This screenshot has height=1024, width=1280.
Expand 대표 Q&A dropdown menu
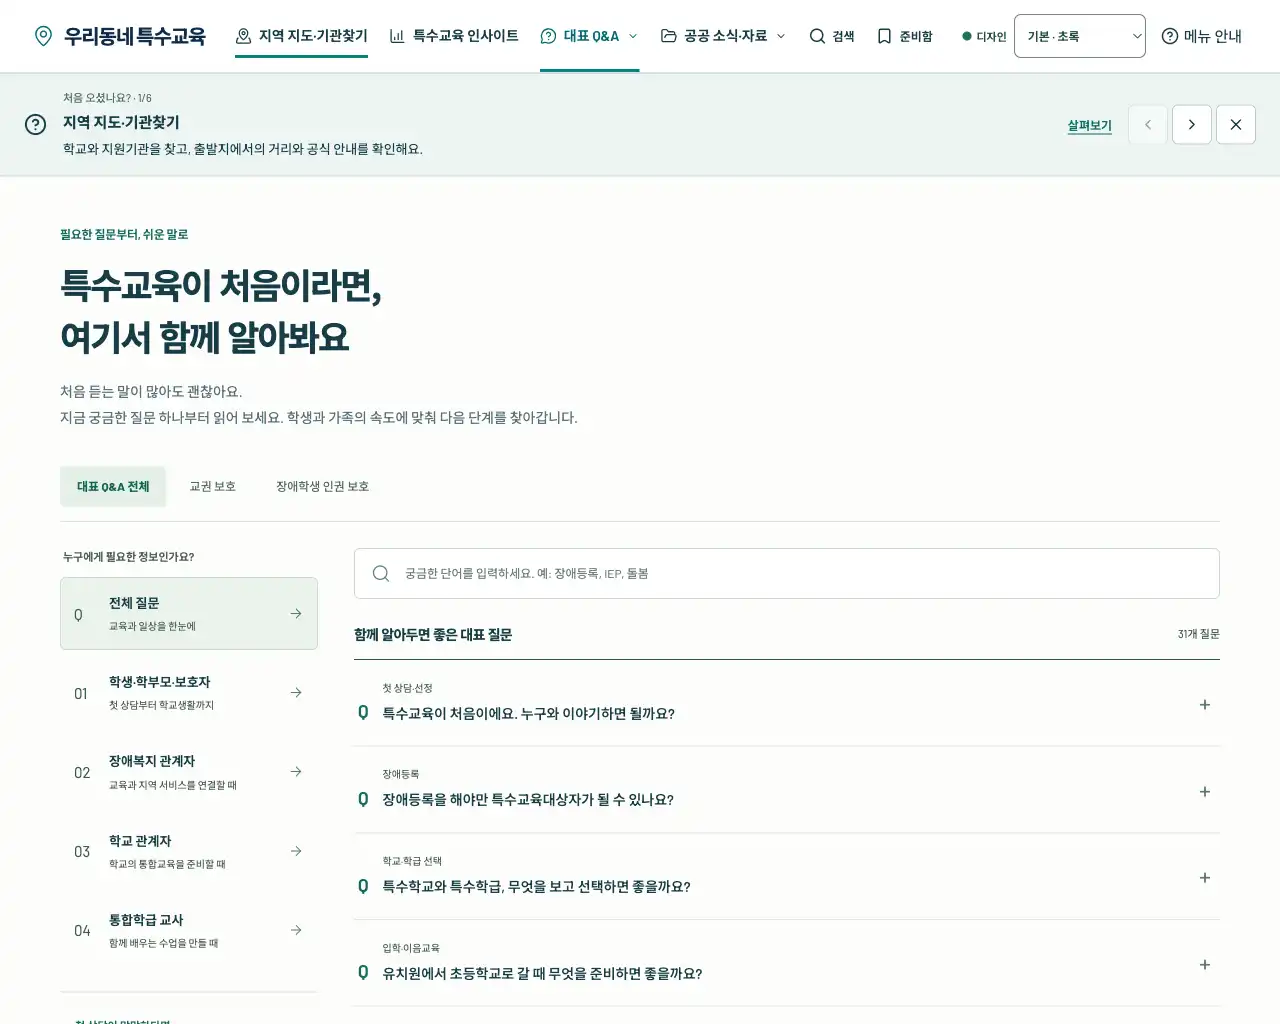(x=589, y=36)
